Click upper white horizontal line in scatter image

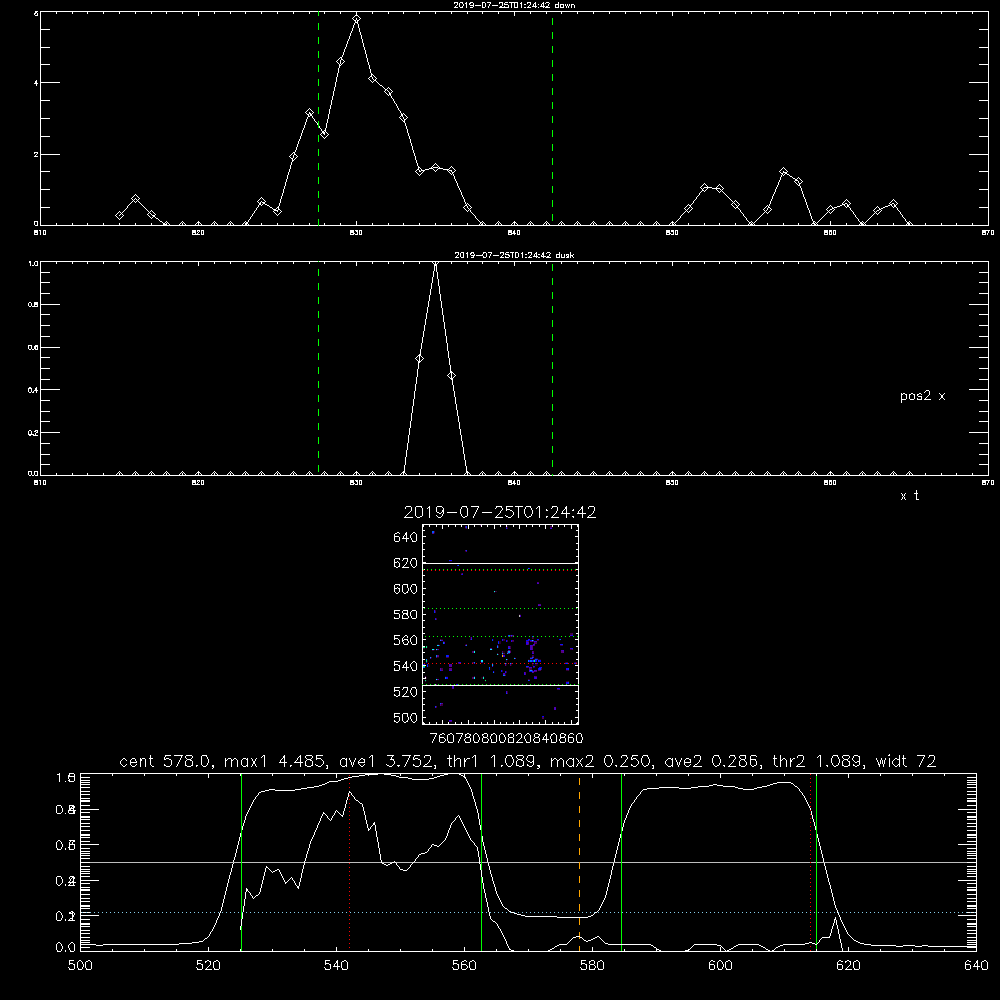500,563
